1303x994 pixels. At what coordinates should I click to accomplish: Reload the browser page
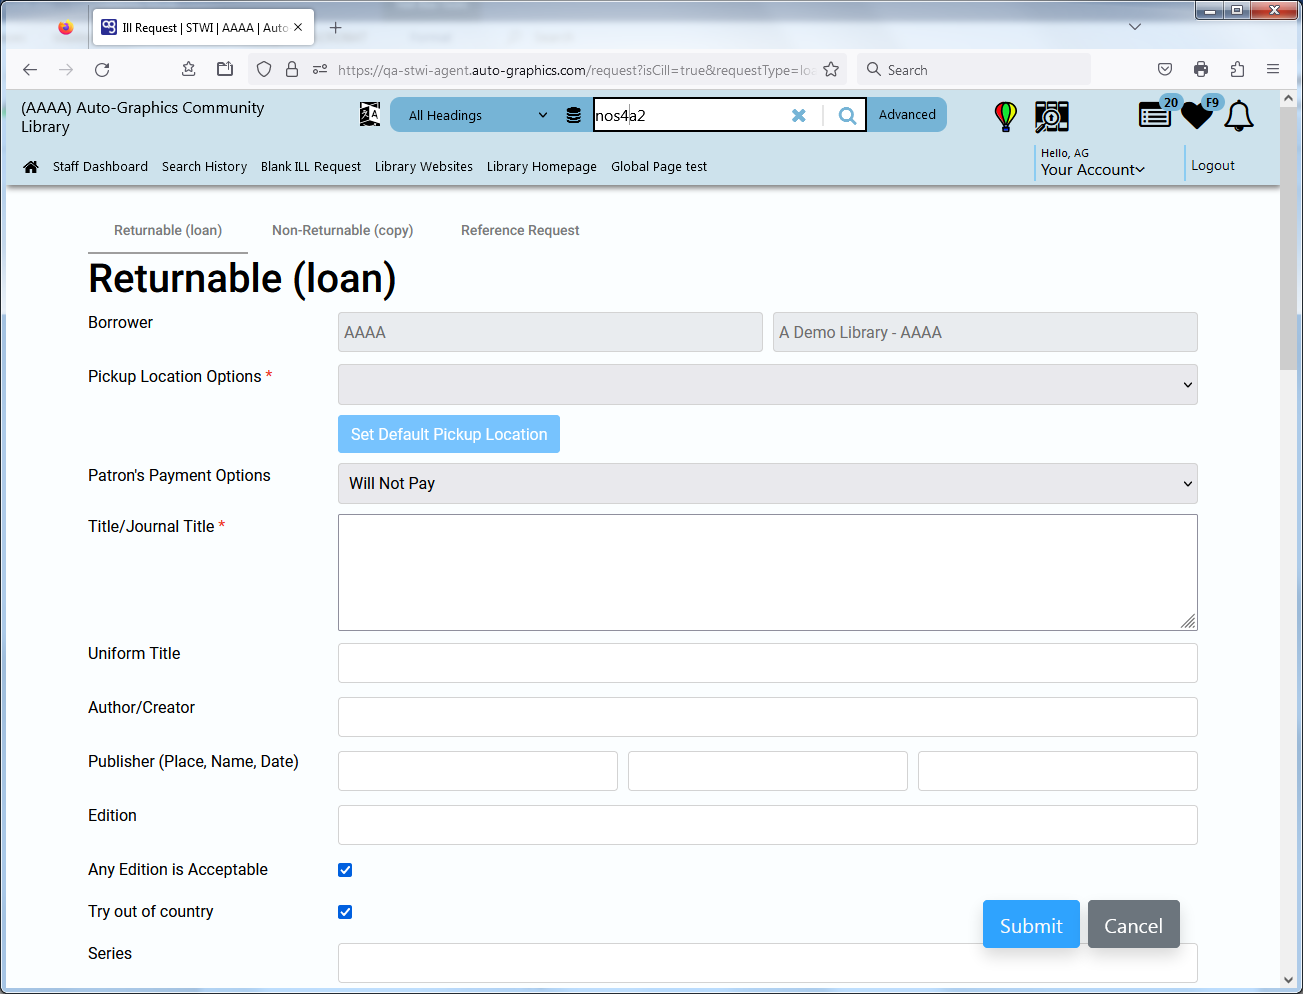click(102, 70)
